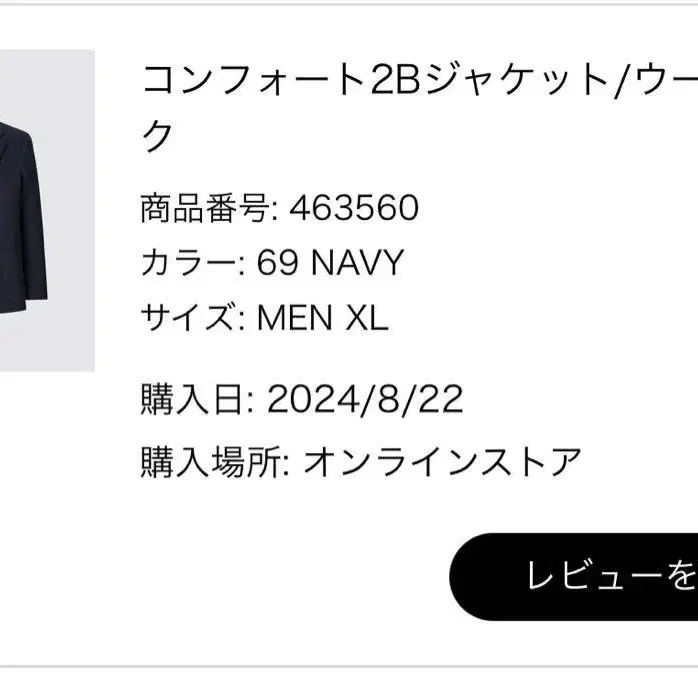
Task: Click the XL text in size line
Action: (x=366, y=317)
